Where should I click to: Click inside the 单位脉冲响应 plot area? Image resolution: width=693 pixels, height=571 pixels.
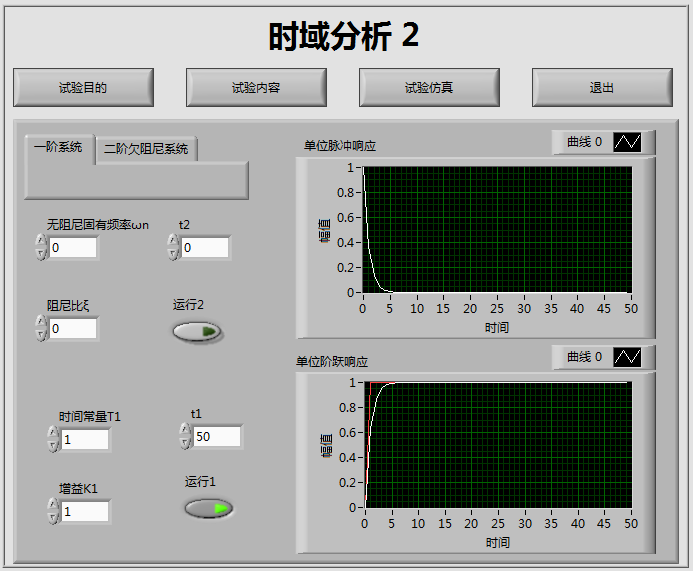click(x=497, y=229)
